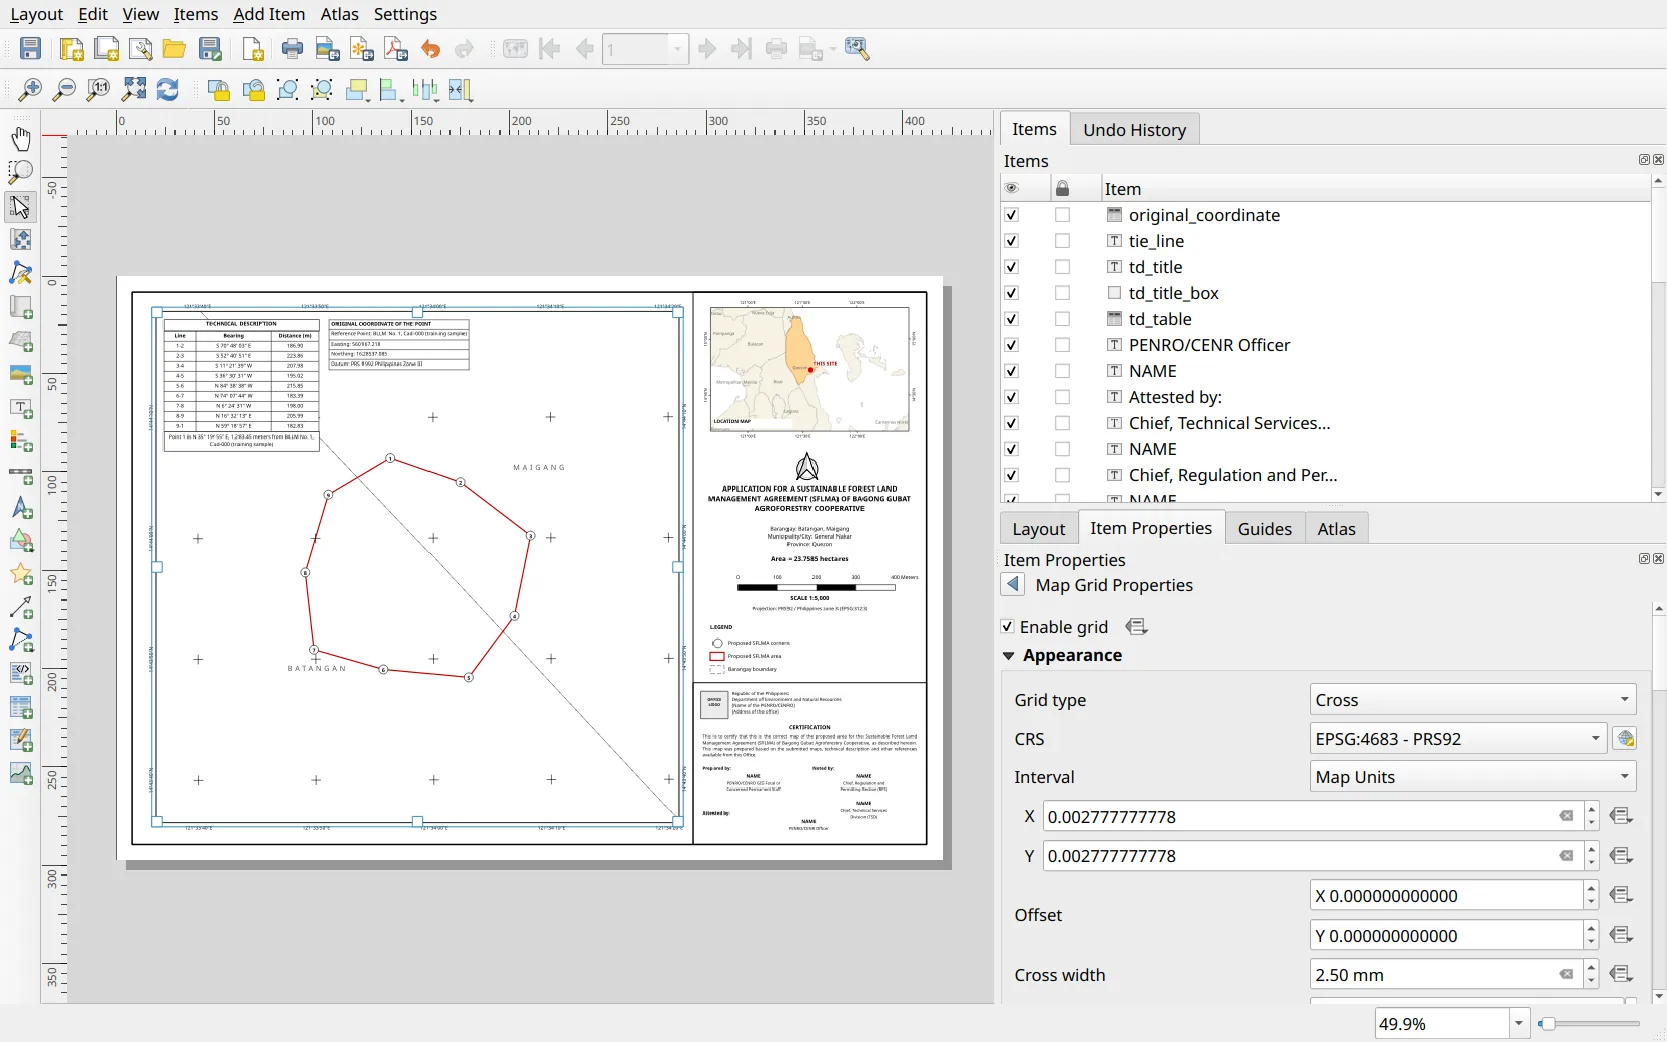Select the Edit Nodes Item tool
This screenshot has width=1667, height=1042.
tap(21, 274)
